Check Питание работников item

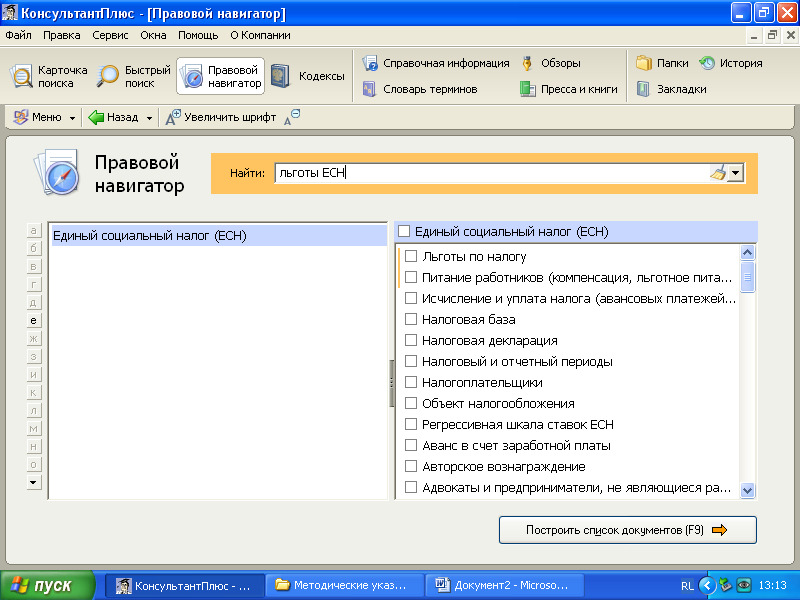coord(411,277)
